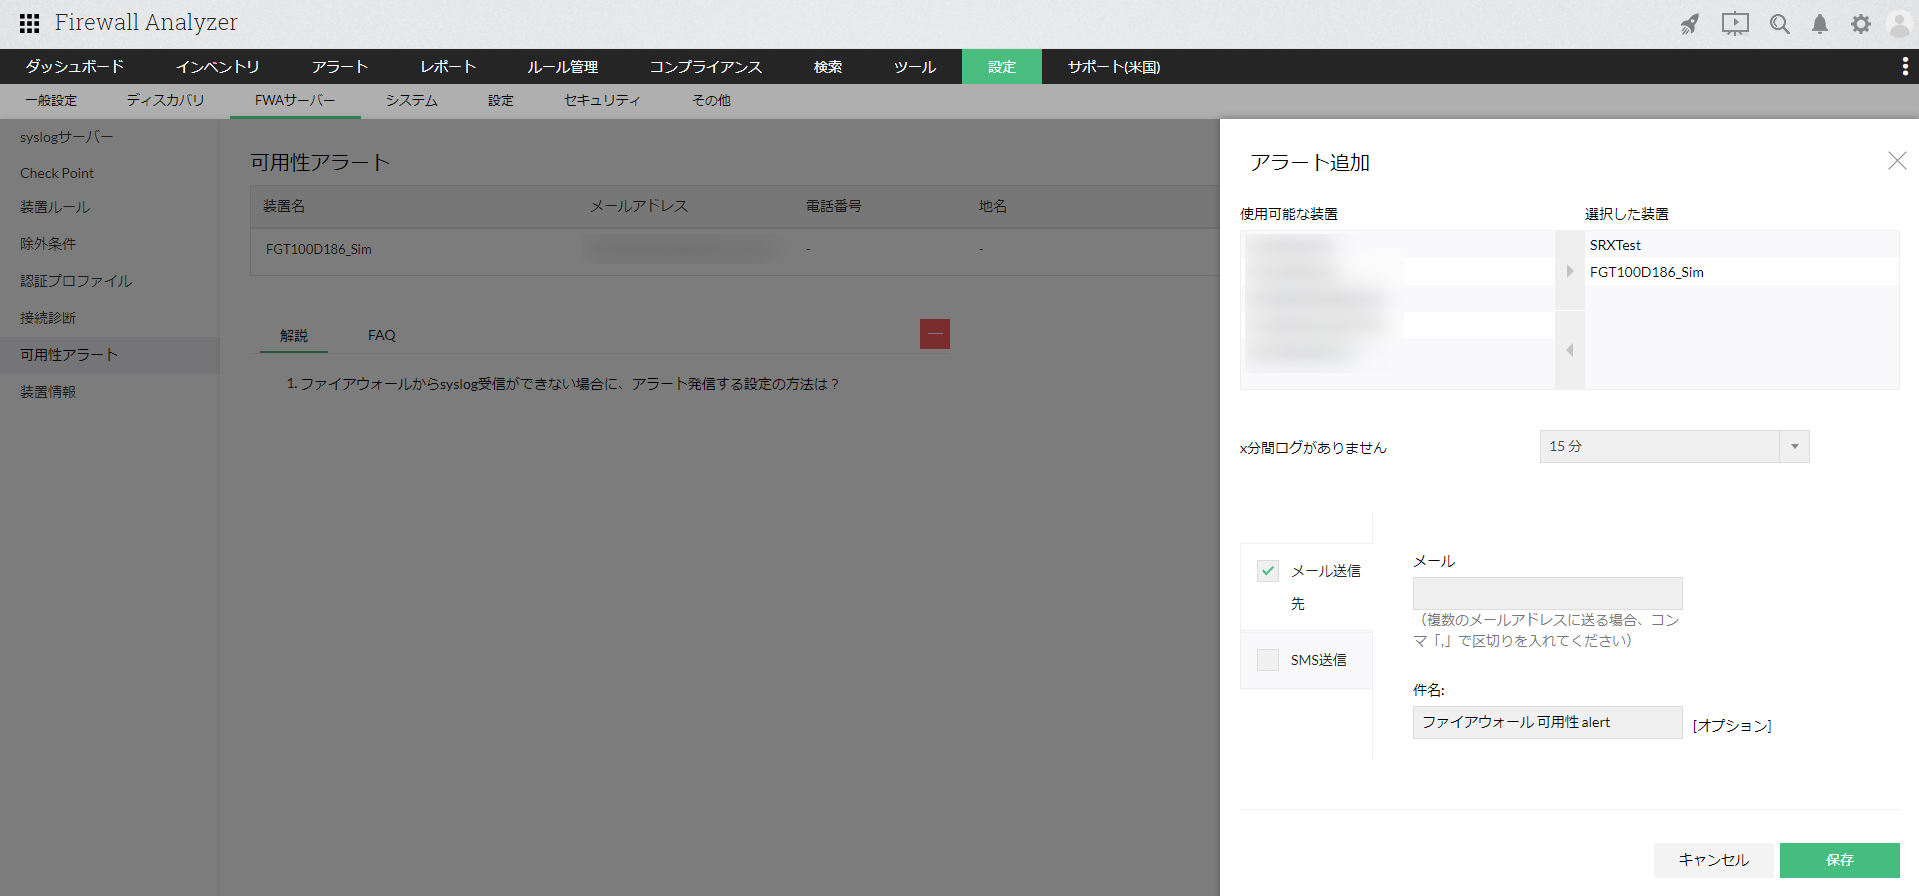1919x896 pixels.
Task: Click the rocket quick-launch icon
Action: click(1689, 24)
